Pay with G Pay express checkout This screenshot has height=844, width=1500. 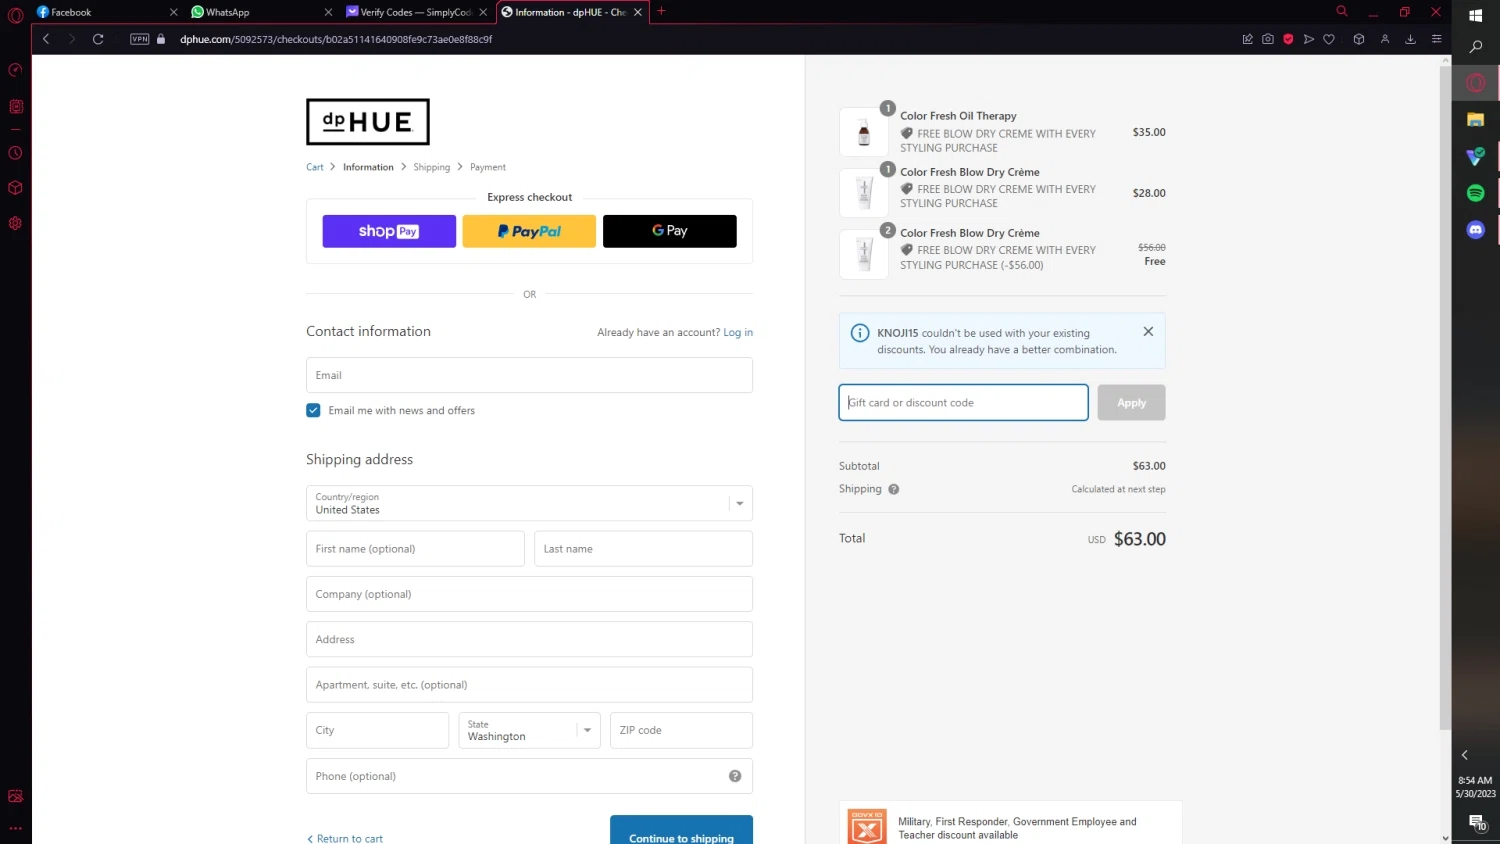click(x=670, y=231)
